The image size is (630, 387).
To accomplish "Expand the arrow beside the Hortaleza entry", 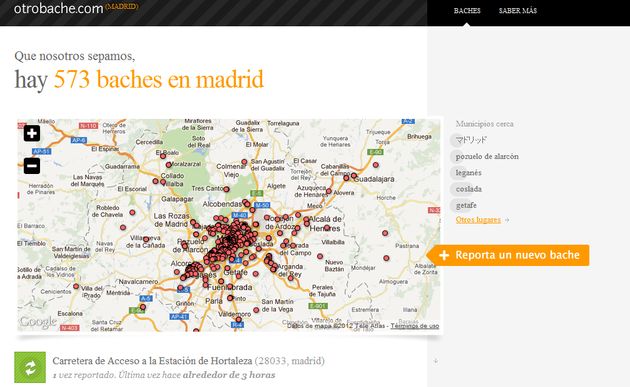I will point(436,361).
